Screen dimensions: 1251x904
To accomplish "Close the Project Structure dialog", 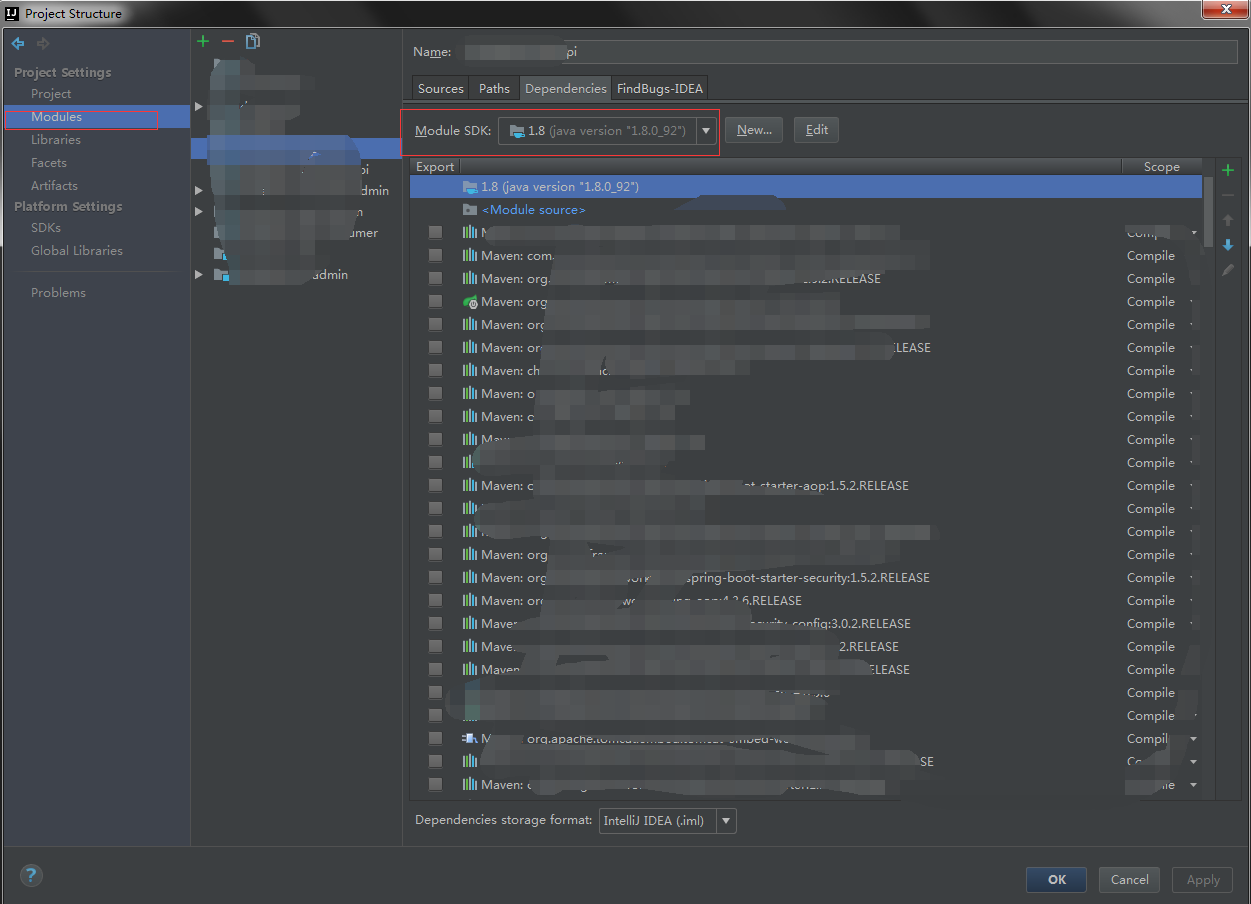I will pos(1224,9).
